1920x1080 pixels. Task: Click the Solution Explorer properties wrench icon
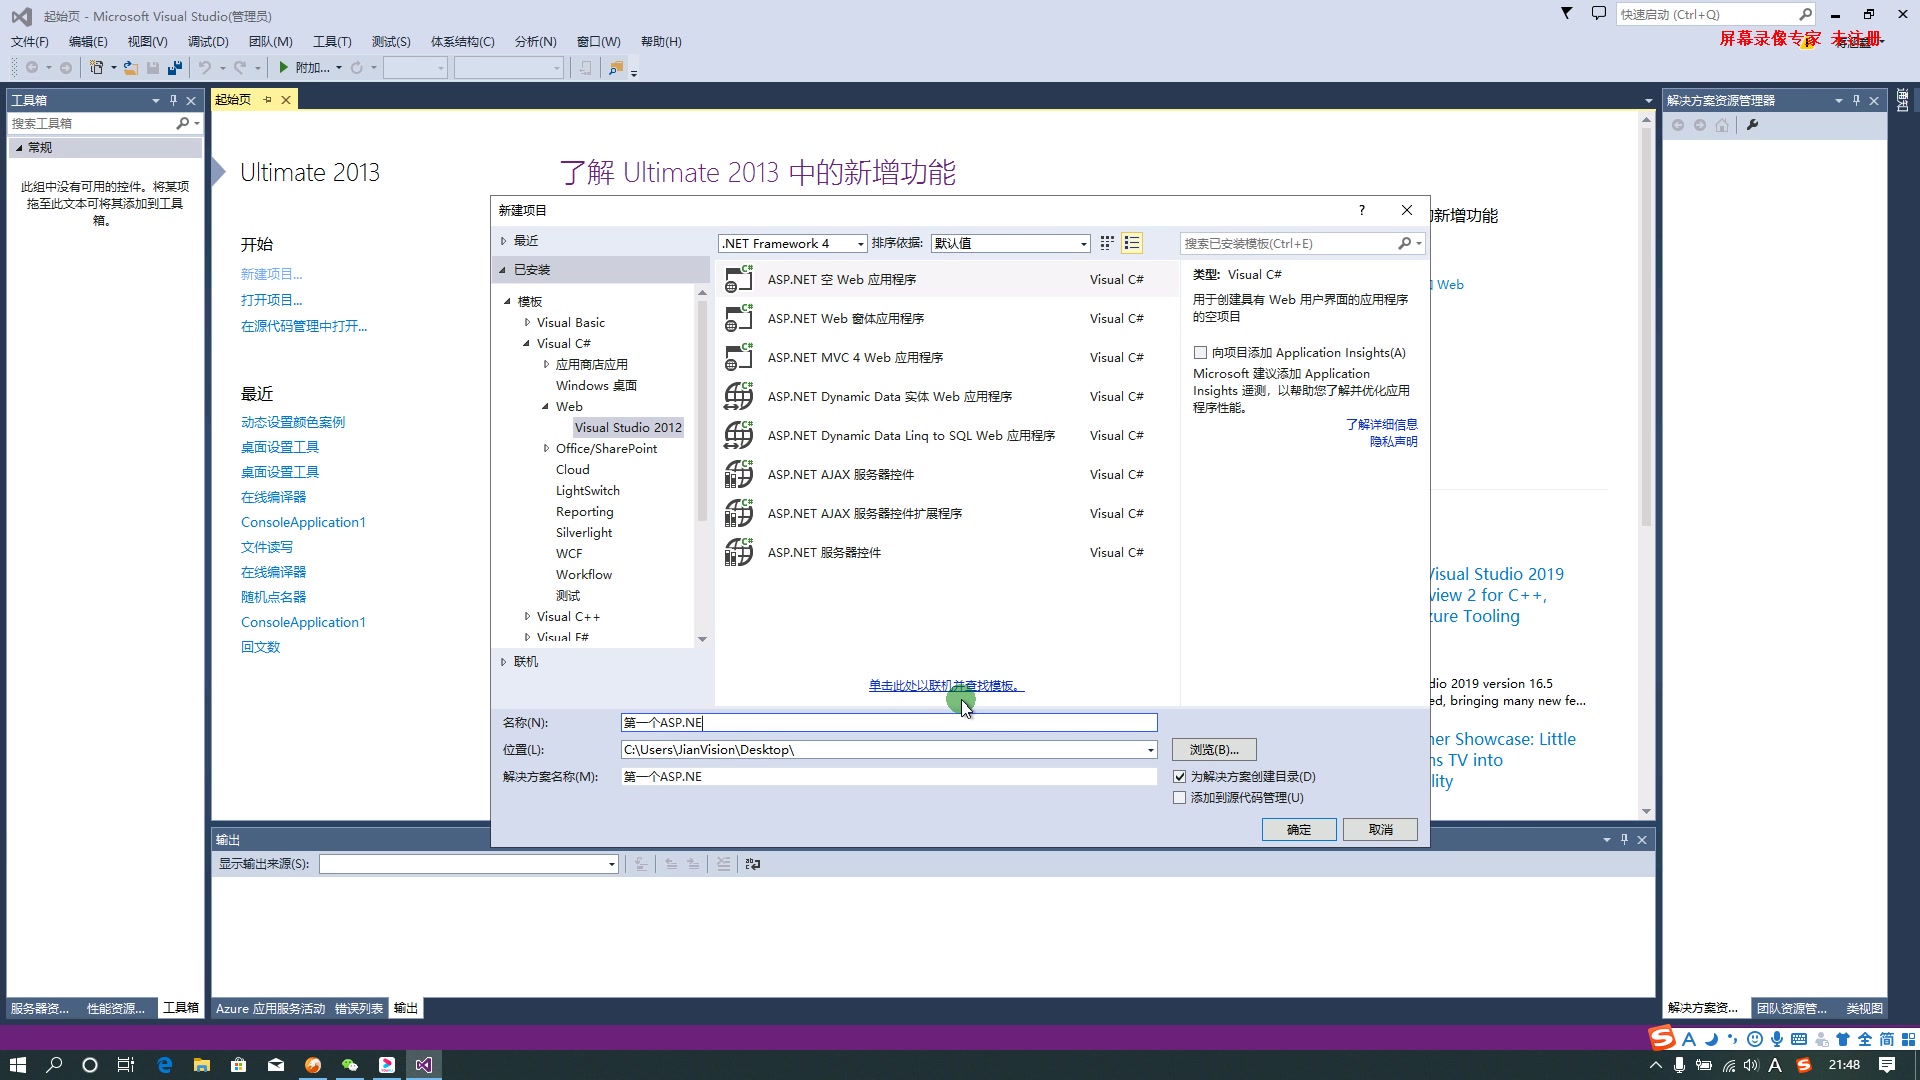click(1752, 125)
